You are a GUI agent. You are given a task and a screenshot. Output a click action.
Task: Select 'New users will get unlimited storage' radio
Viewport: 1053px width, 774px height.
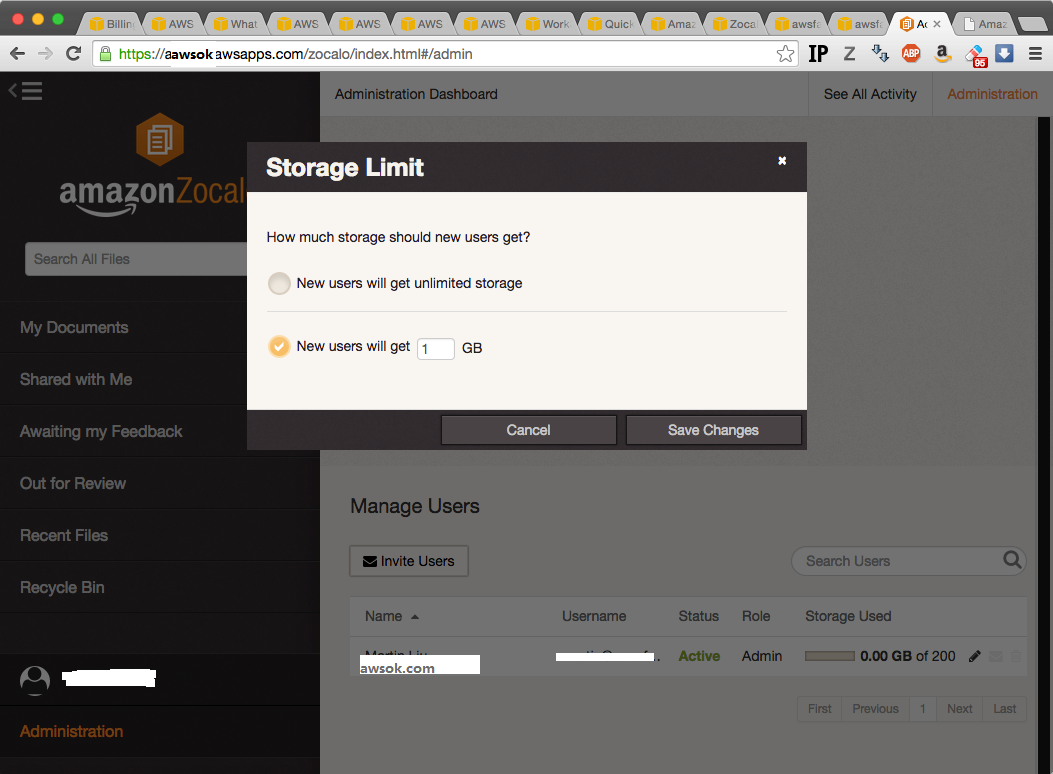[279, 283]
